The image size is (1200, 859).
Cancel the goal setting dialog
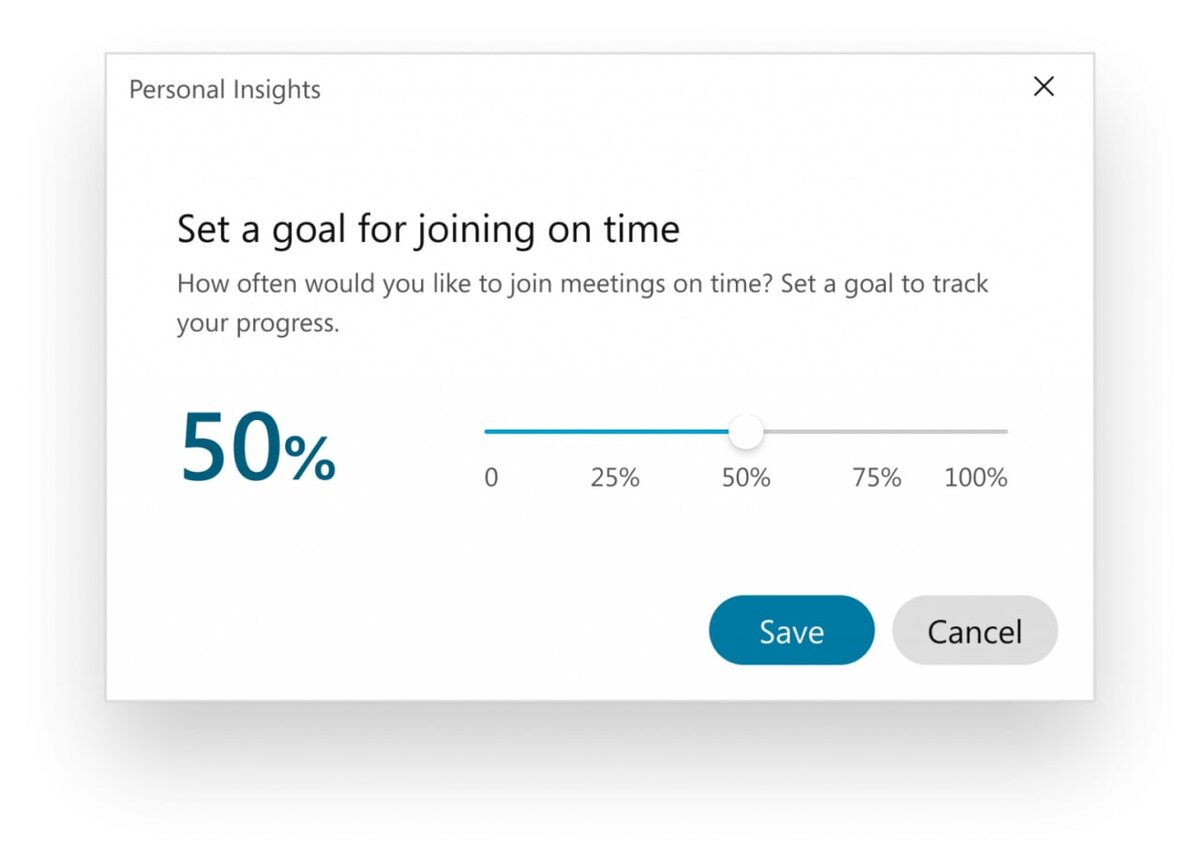[975, 630]
